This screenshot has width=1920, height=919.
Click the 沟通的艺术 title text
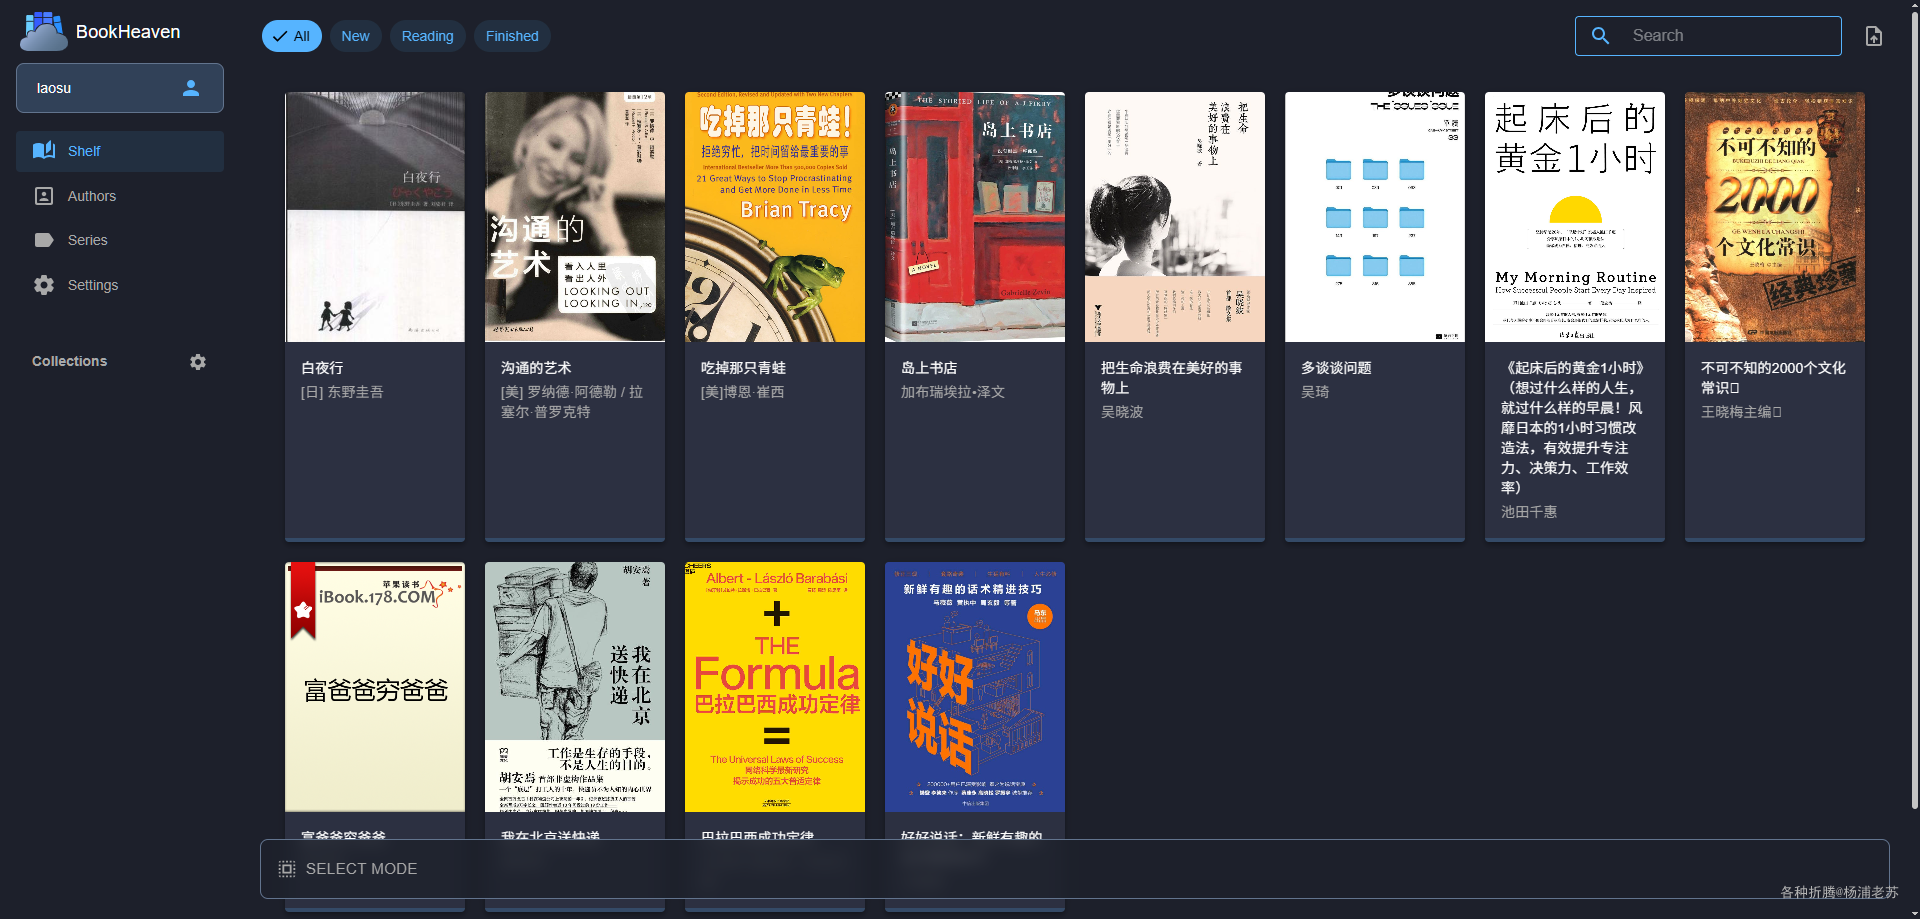tap(536, 368)
